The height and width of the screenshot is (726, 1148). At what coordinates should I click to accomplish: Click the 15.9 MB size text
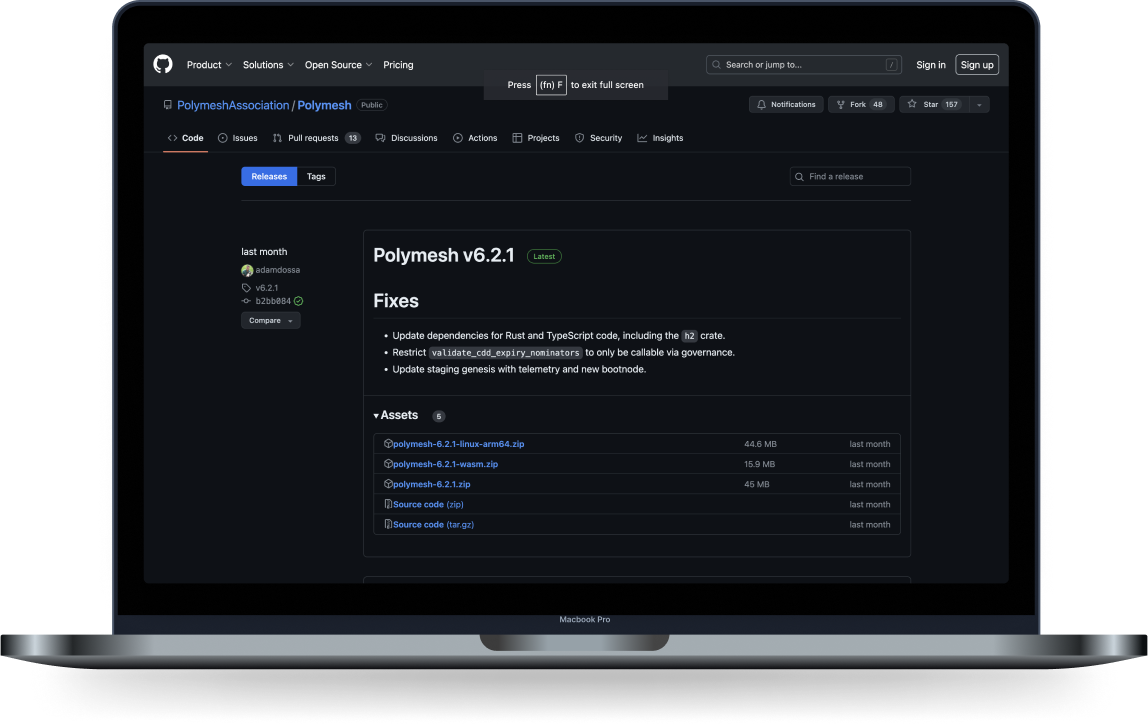tap(759, 464)
